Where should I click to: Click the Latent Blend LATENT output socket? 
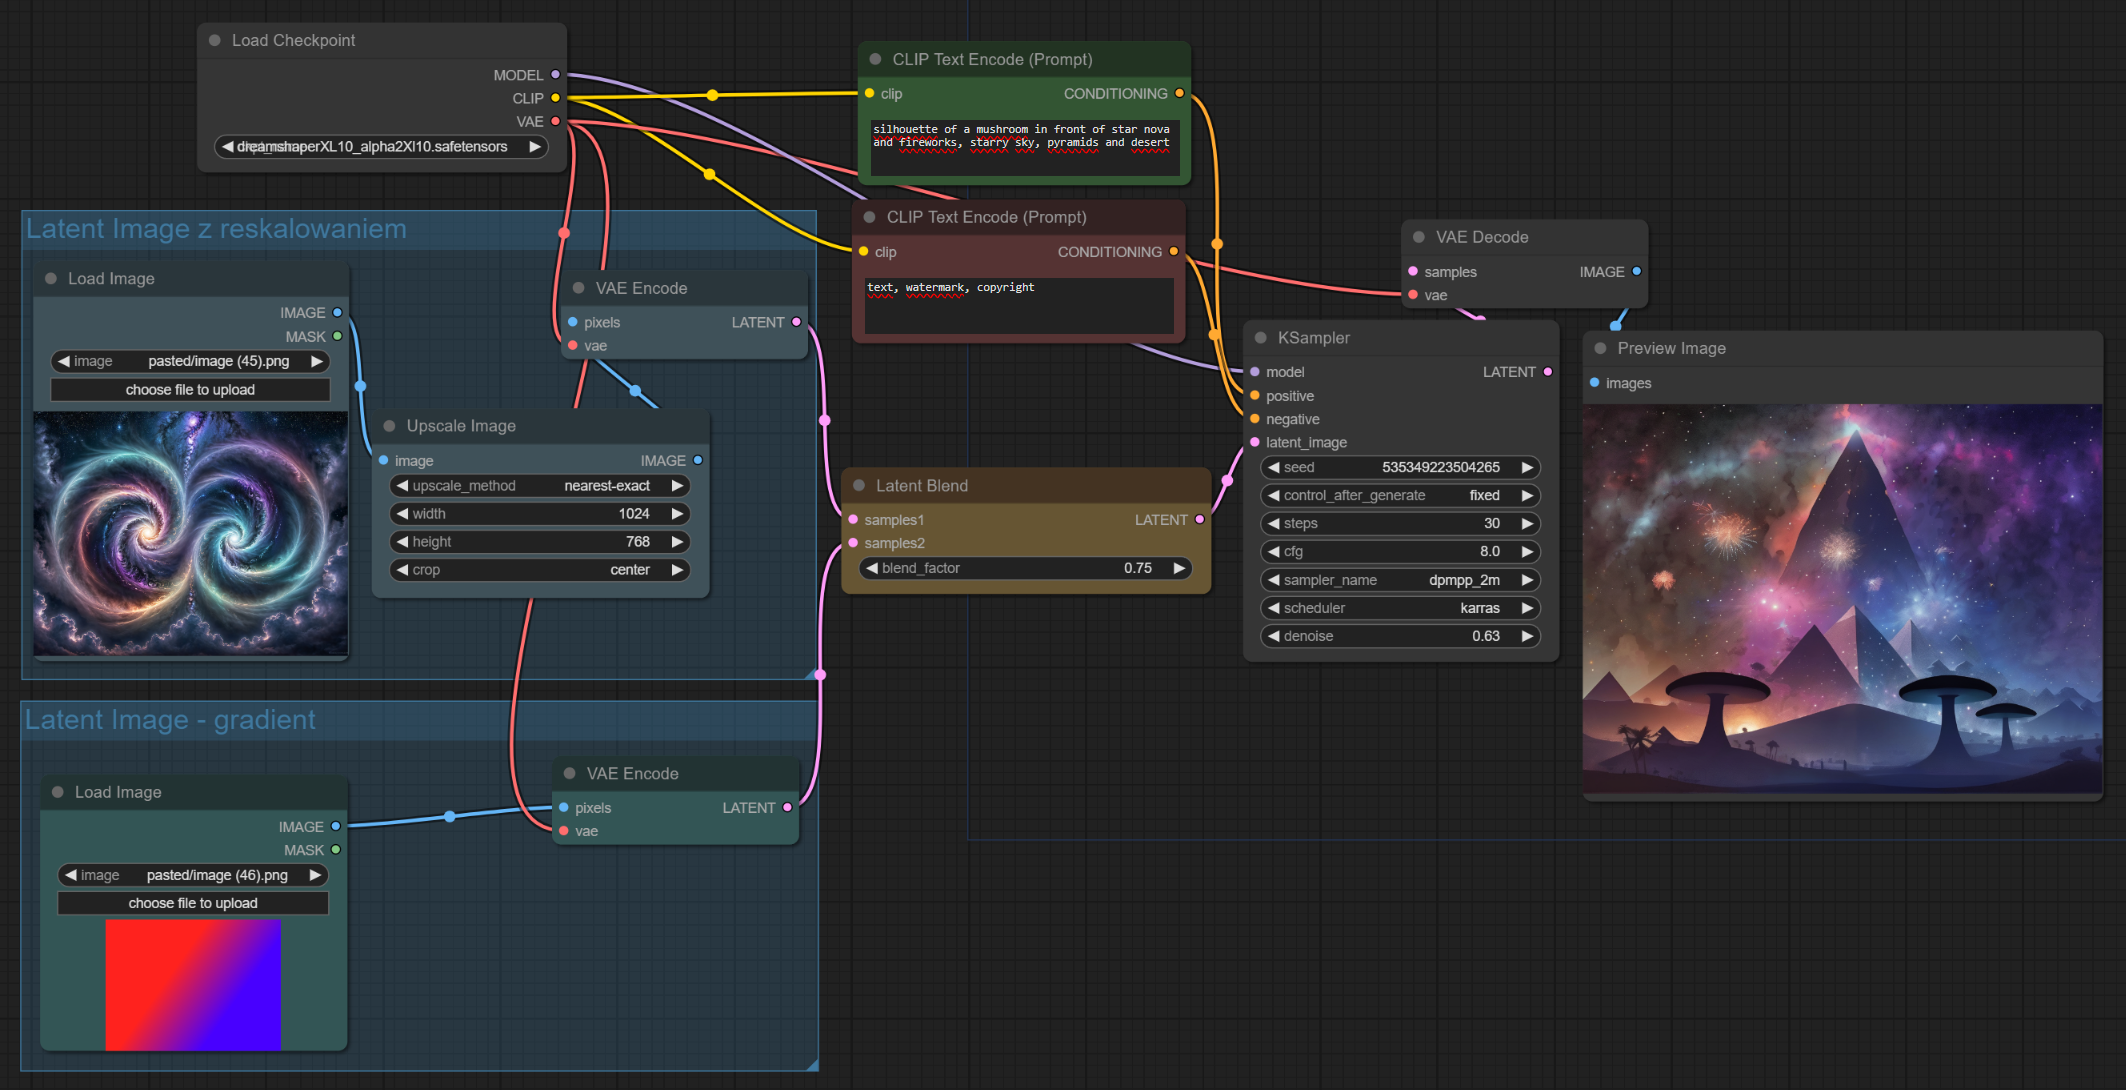(1200, 519)
